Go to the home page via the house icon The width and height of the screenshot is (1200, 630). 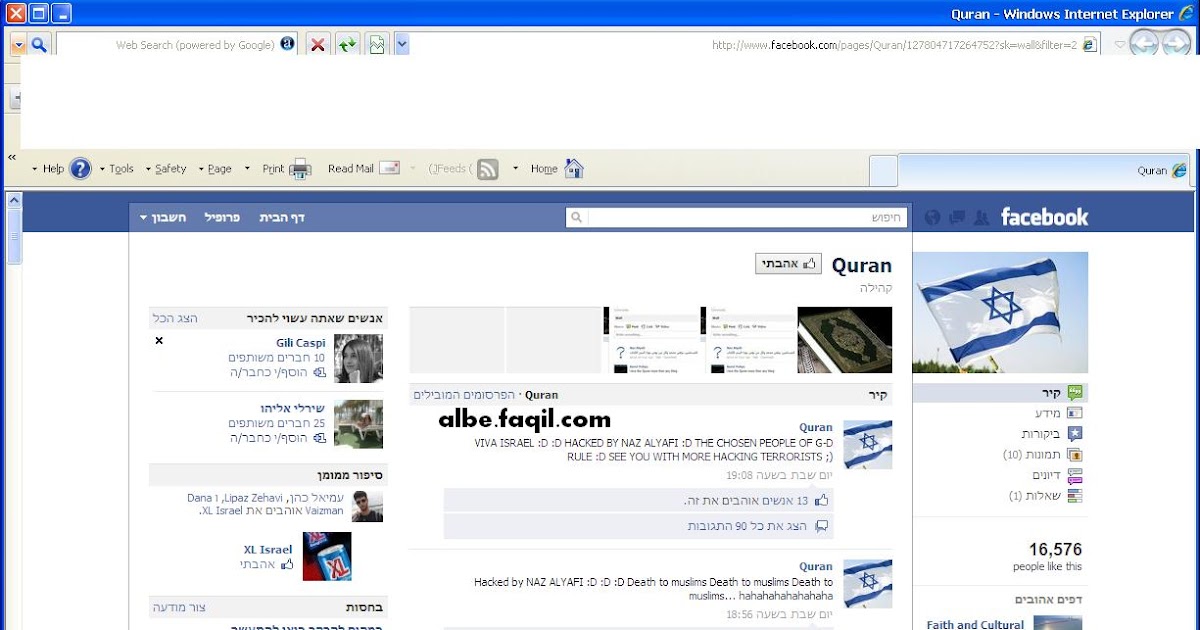point(573,168)
